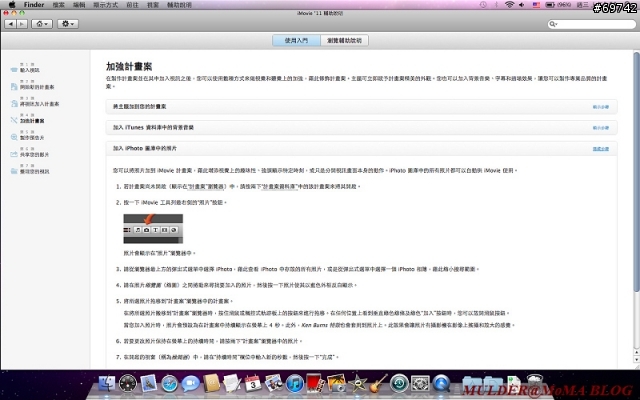The height and width of the screenshot is (400, 640).
Task: Open the volume control in the menu bar
Action: (x=522, y=5)
